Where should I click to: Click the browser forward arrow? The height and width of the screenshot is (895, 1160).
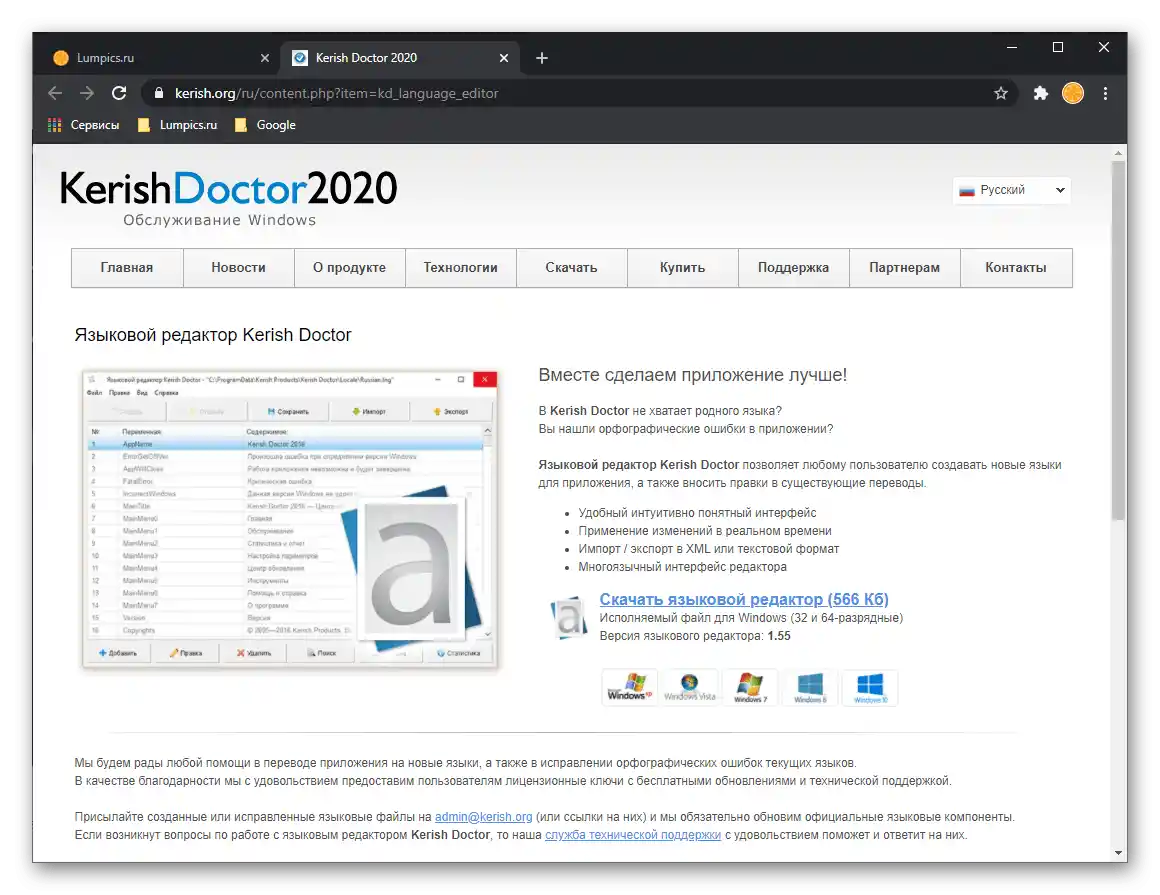pos(87,93)
